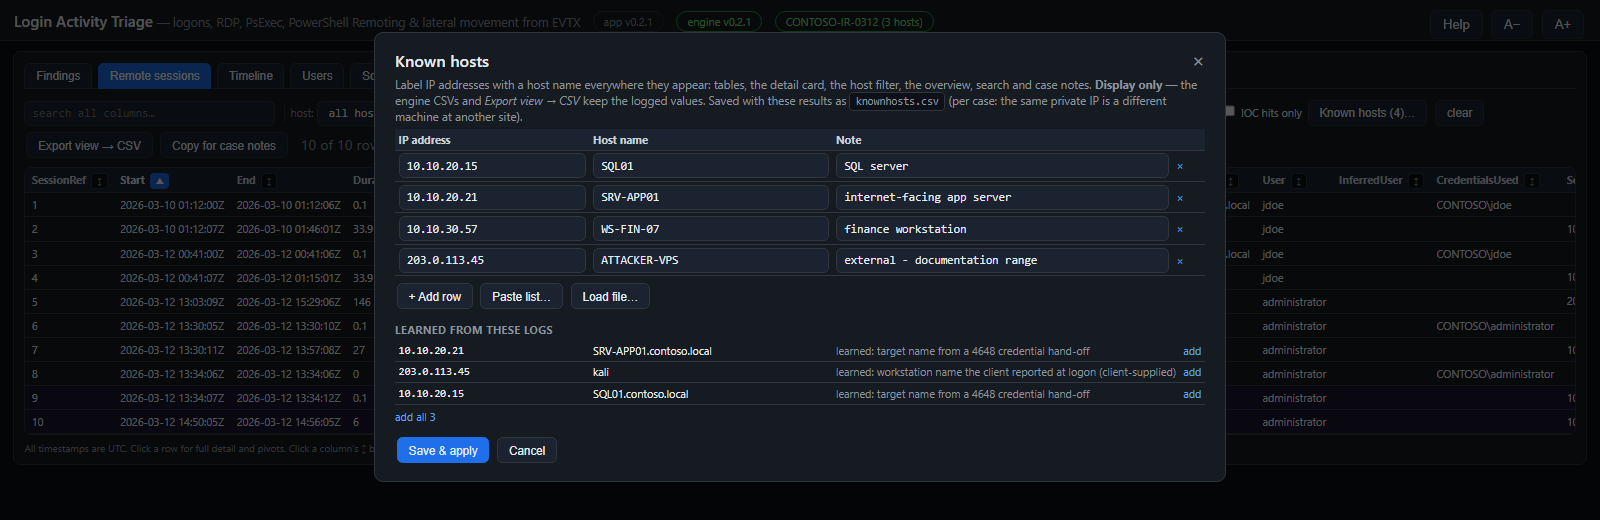Edit note 'external - documentation range'
The width and height of the screenshot is (1600, 520).
1002,261
